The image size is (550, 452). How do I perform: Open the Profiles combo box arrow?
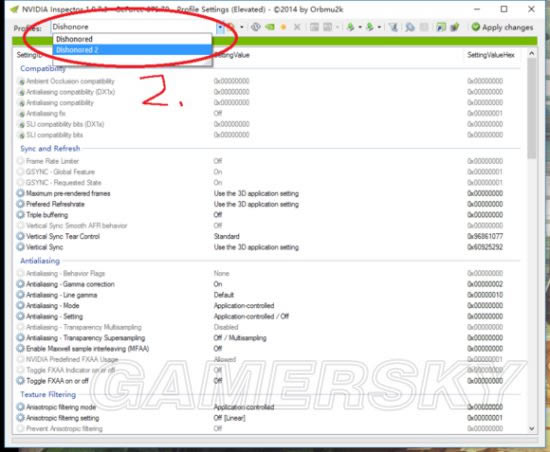(x=220, y=27)
